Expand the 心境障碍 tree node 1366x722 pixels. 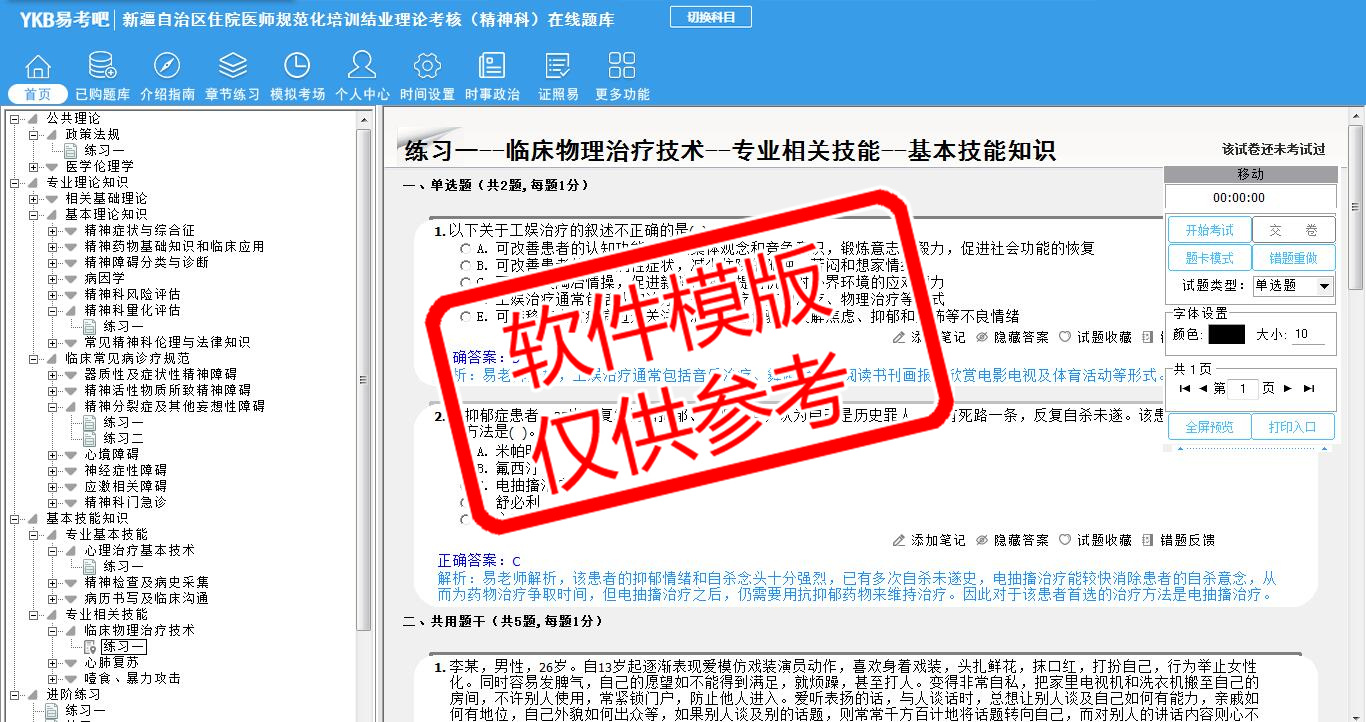53,454
